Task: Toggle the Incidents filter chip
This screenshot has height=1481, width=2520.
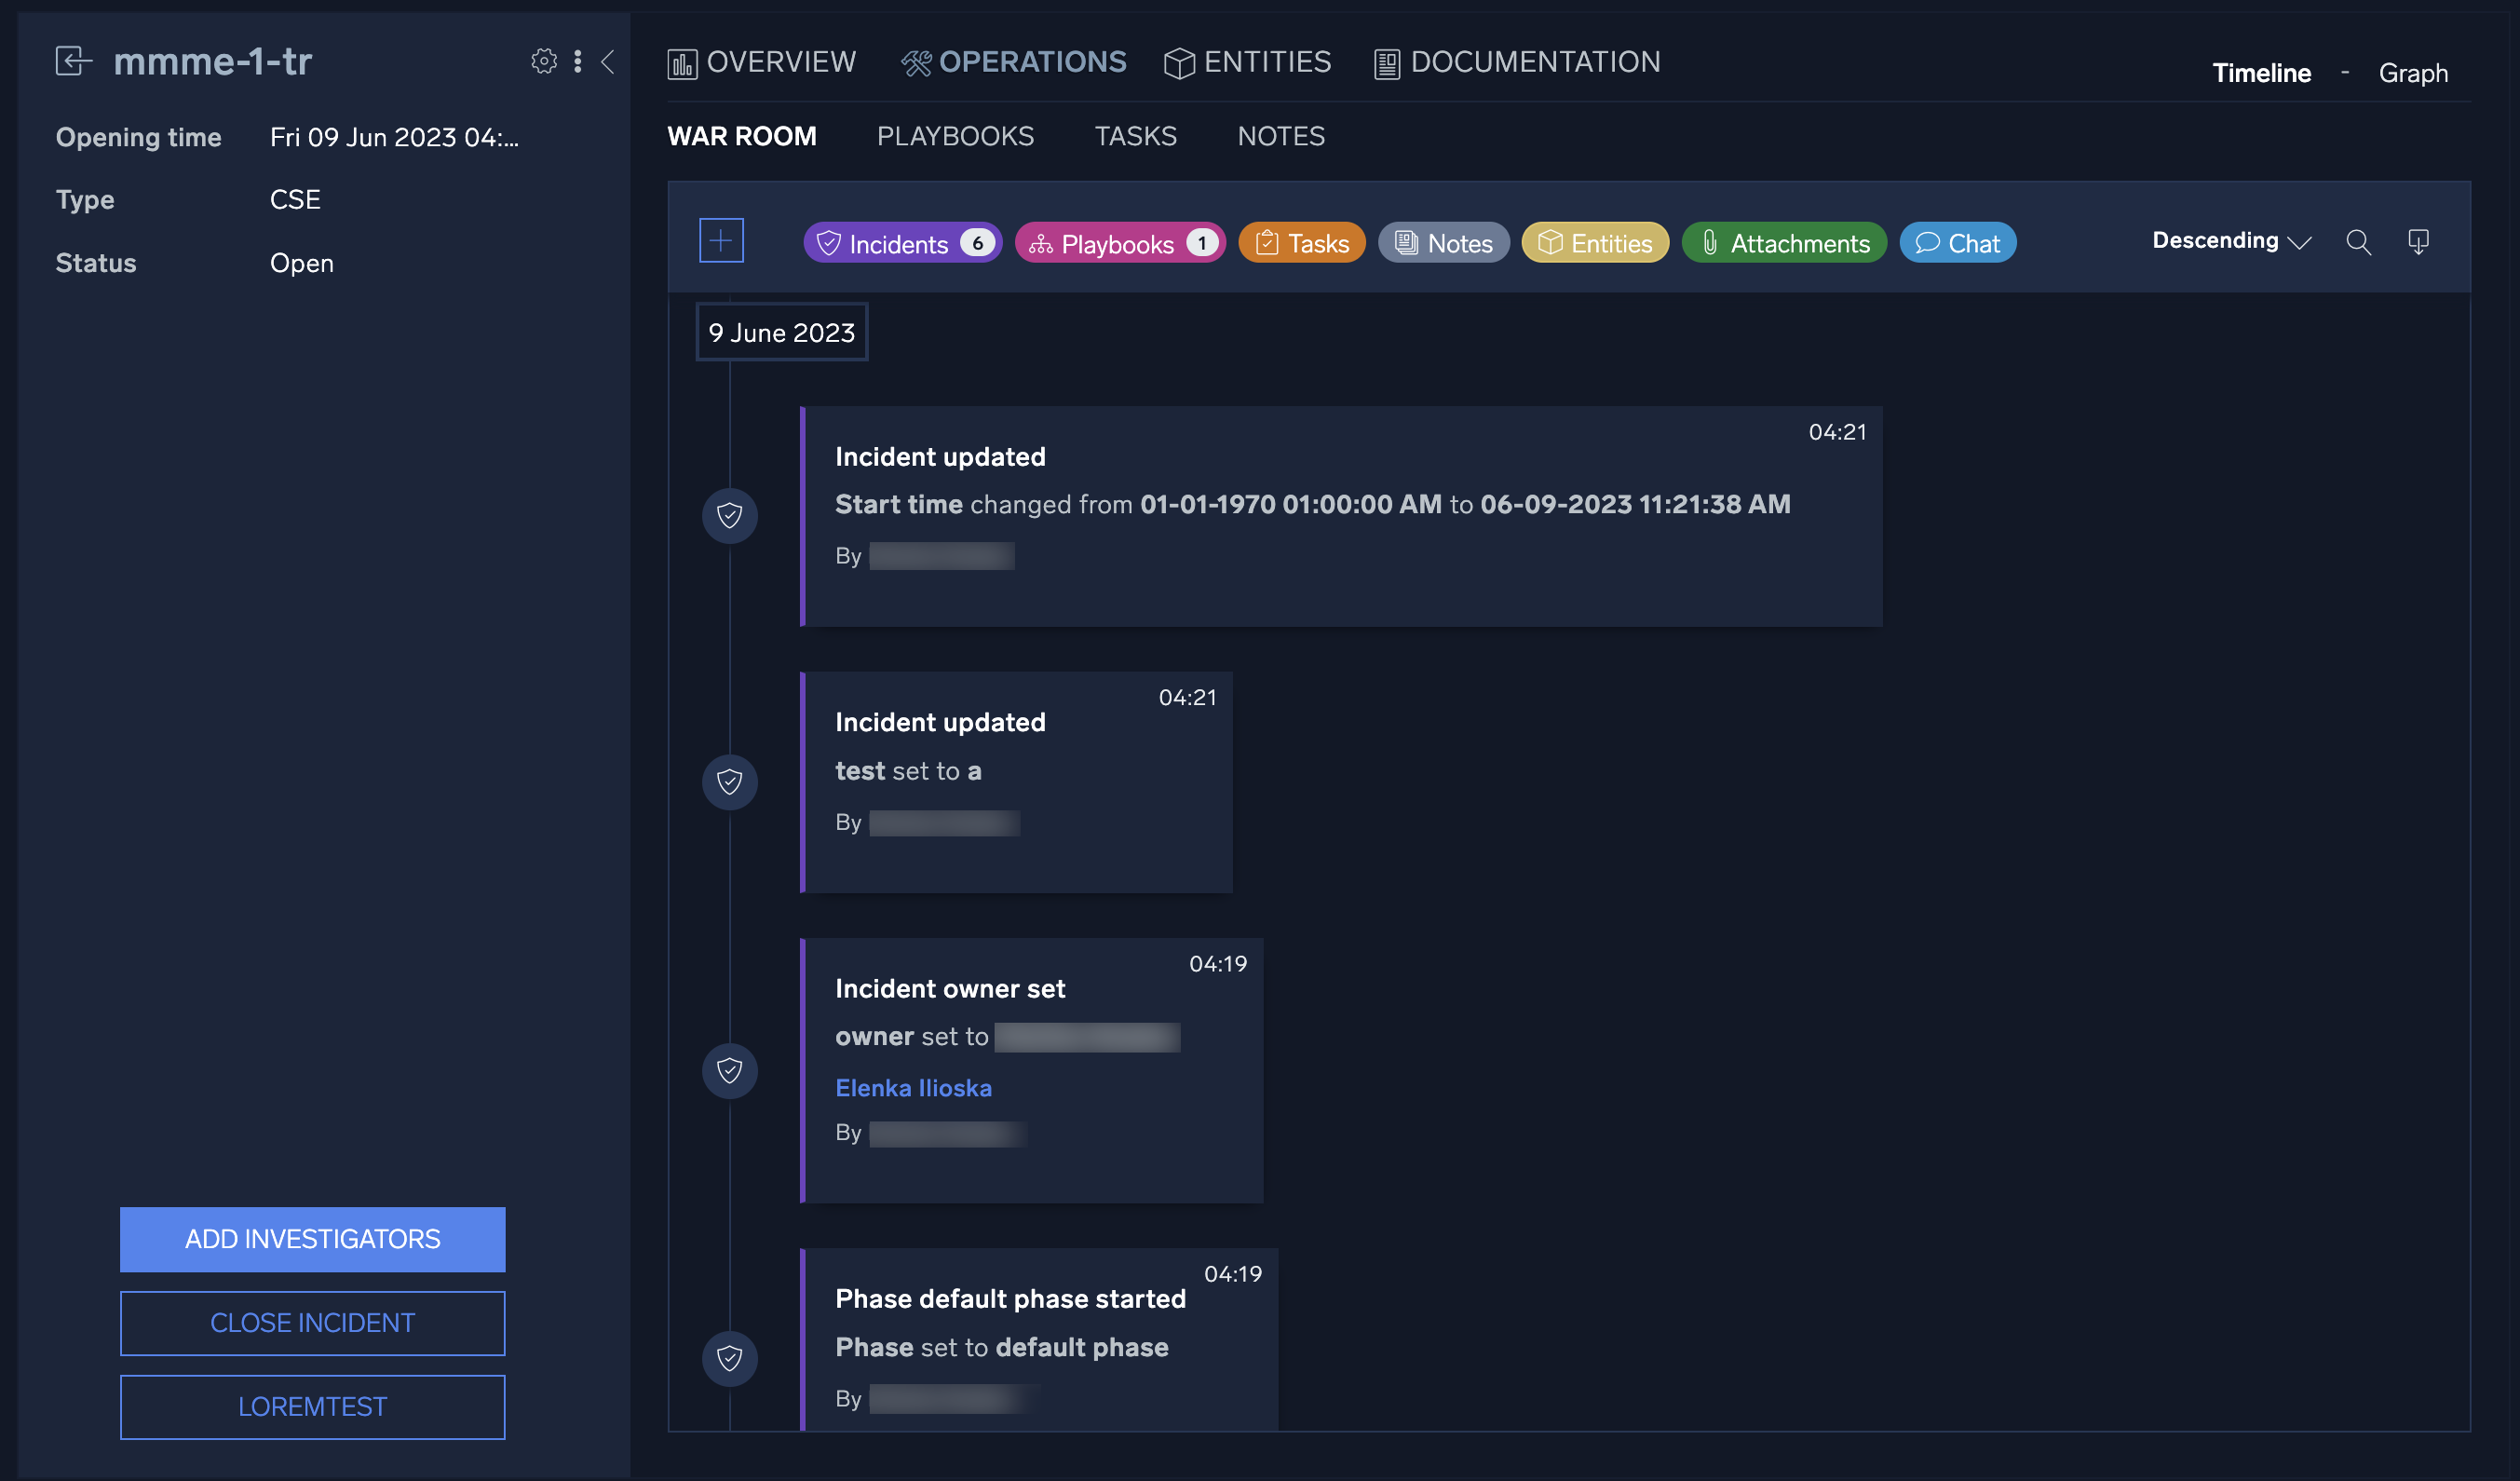Action: pos(902,243)
